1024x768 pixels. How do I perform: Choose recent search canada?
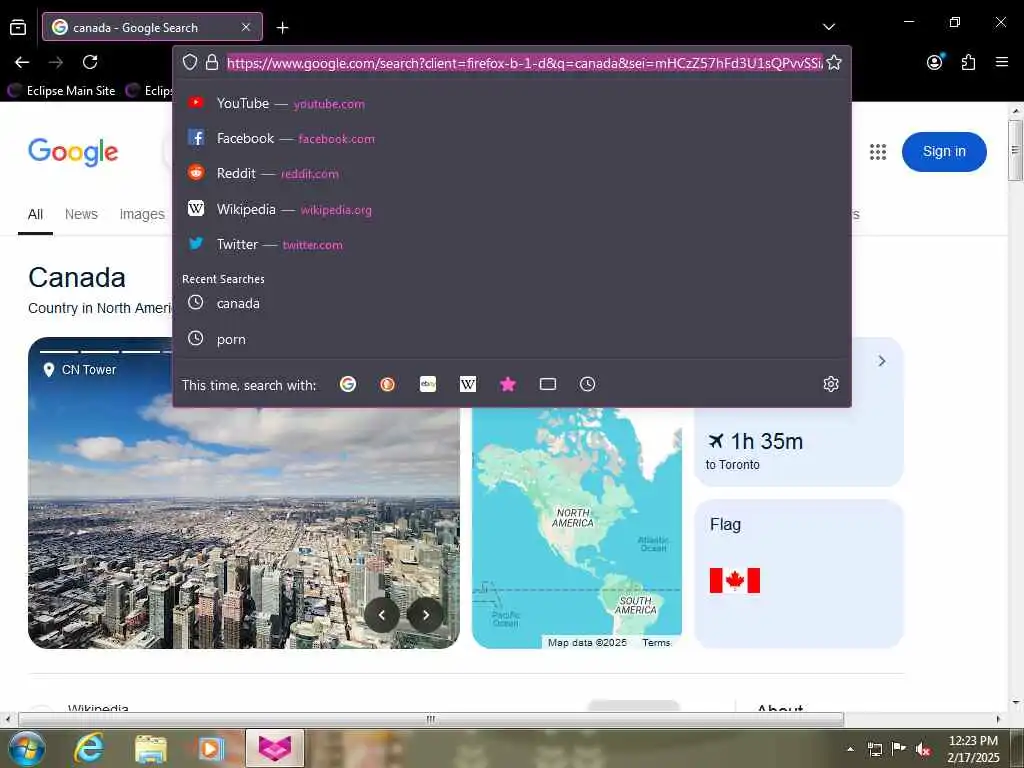coord(512,303)
